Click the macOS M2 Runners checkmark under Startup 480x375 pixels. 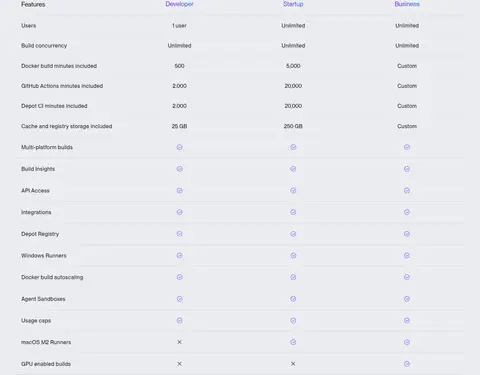[x=293, y=342]
